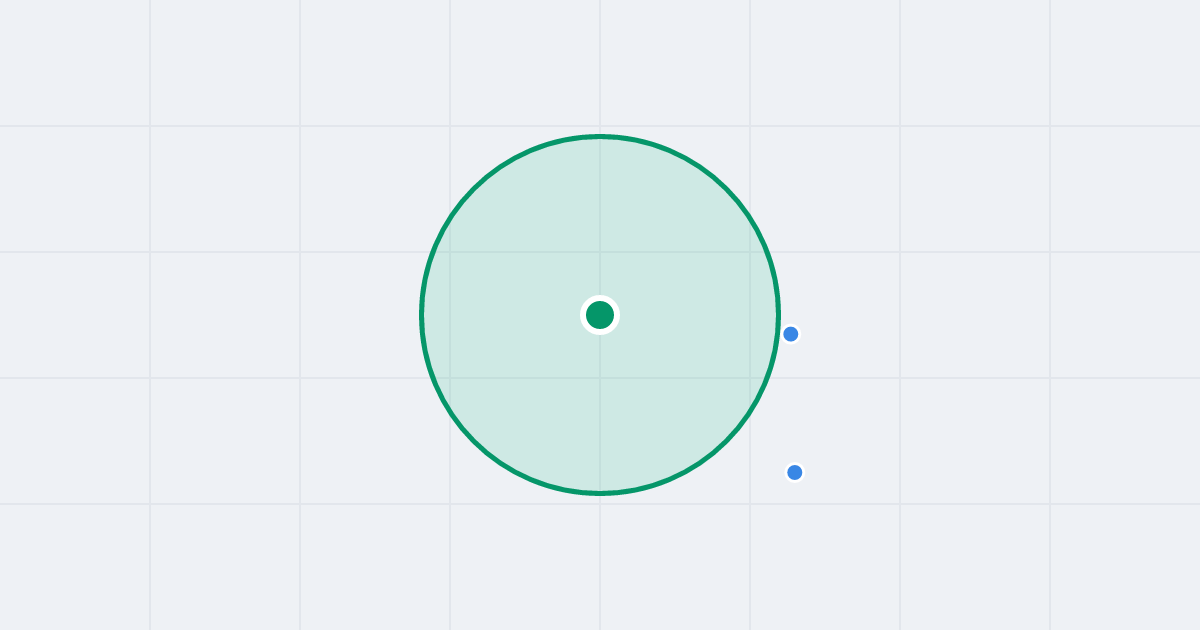The width and height of the screenshot is (1200, 630).
Task: Click the blue dot nearest the circle edge
Action: click(x=791, y=334)
